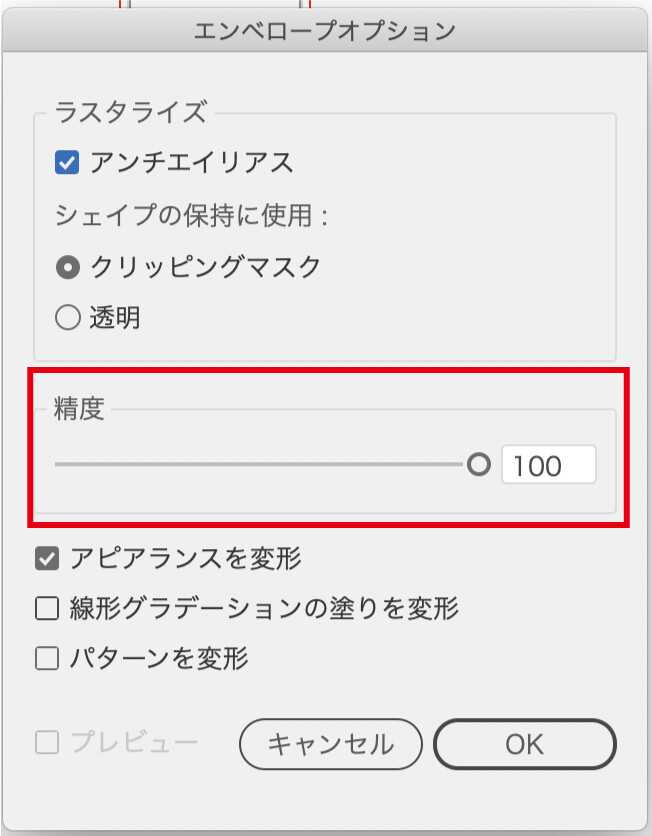This screenshot has height=836, width=652.
Task: Click the エンベロープオプション dialog title bar
Action: click(x=324, y=30)
